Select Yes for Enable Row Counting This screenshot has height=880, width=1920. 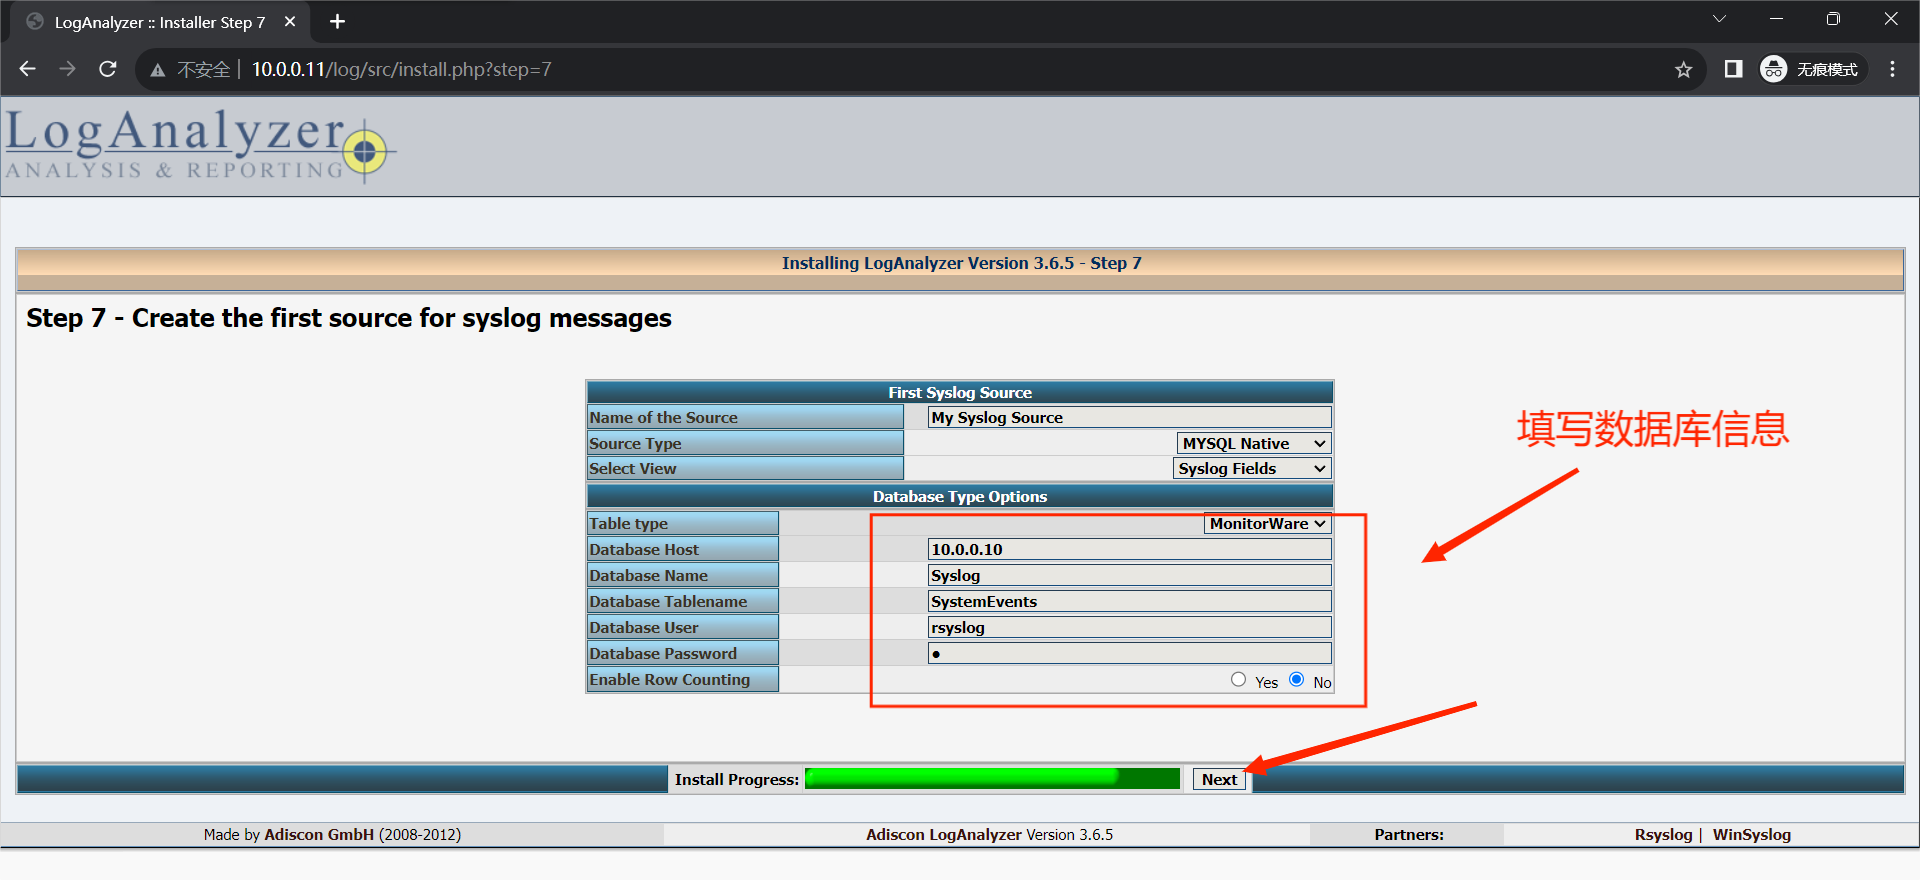[x=1239, y=680]
